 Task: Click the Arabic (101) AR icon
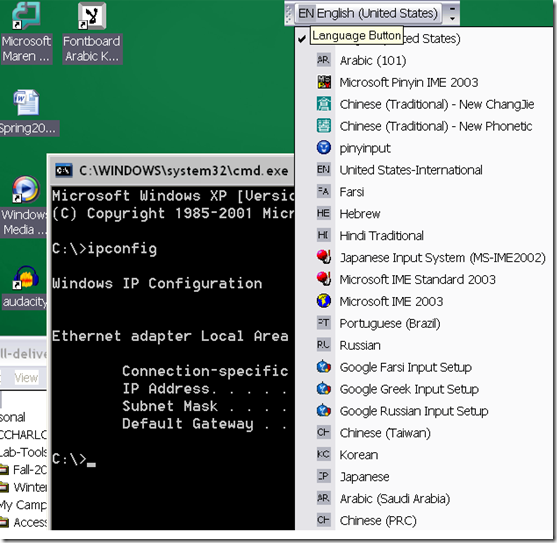[324, 60]
